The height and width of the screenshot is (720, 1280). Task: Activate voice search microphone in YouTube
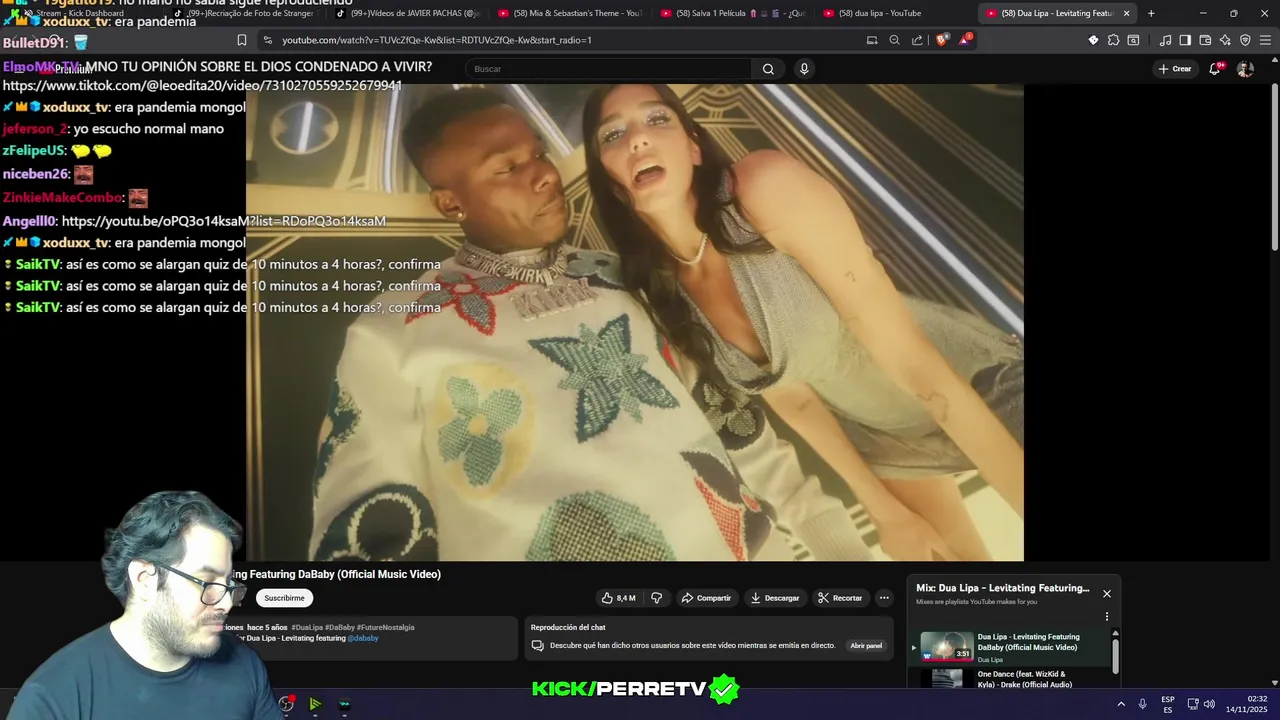[804, 69]
